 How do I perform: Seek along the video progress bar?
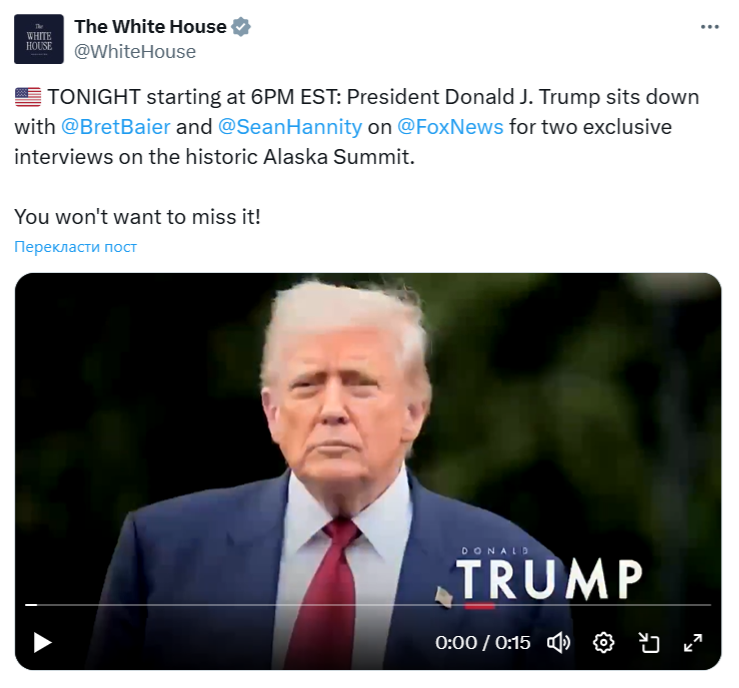368,605
